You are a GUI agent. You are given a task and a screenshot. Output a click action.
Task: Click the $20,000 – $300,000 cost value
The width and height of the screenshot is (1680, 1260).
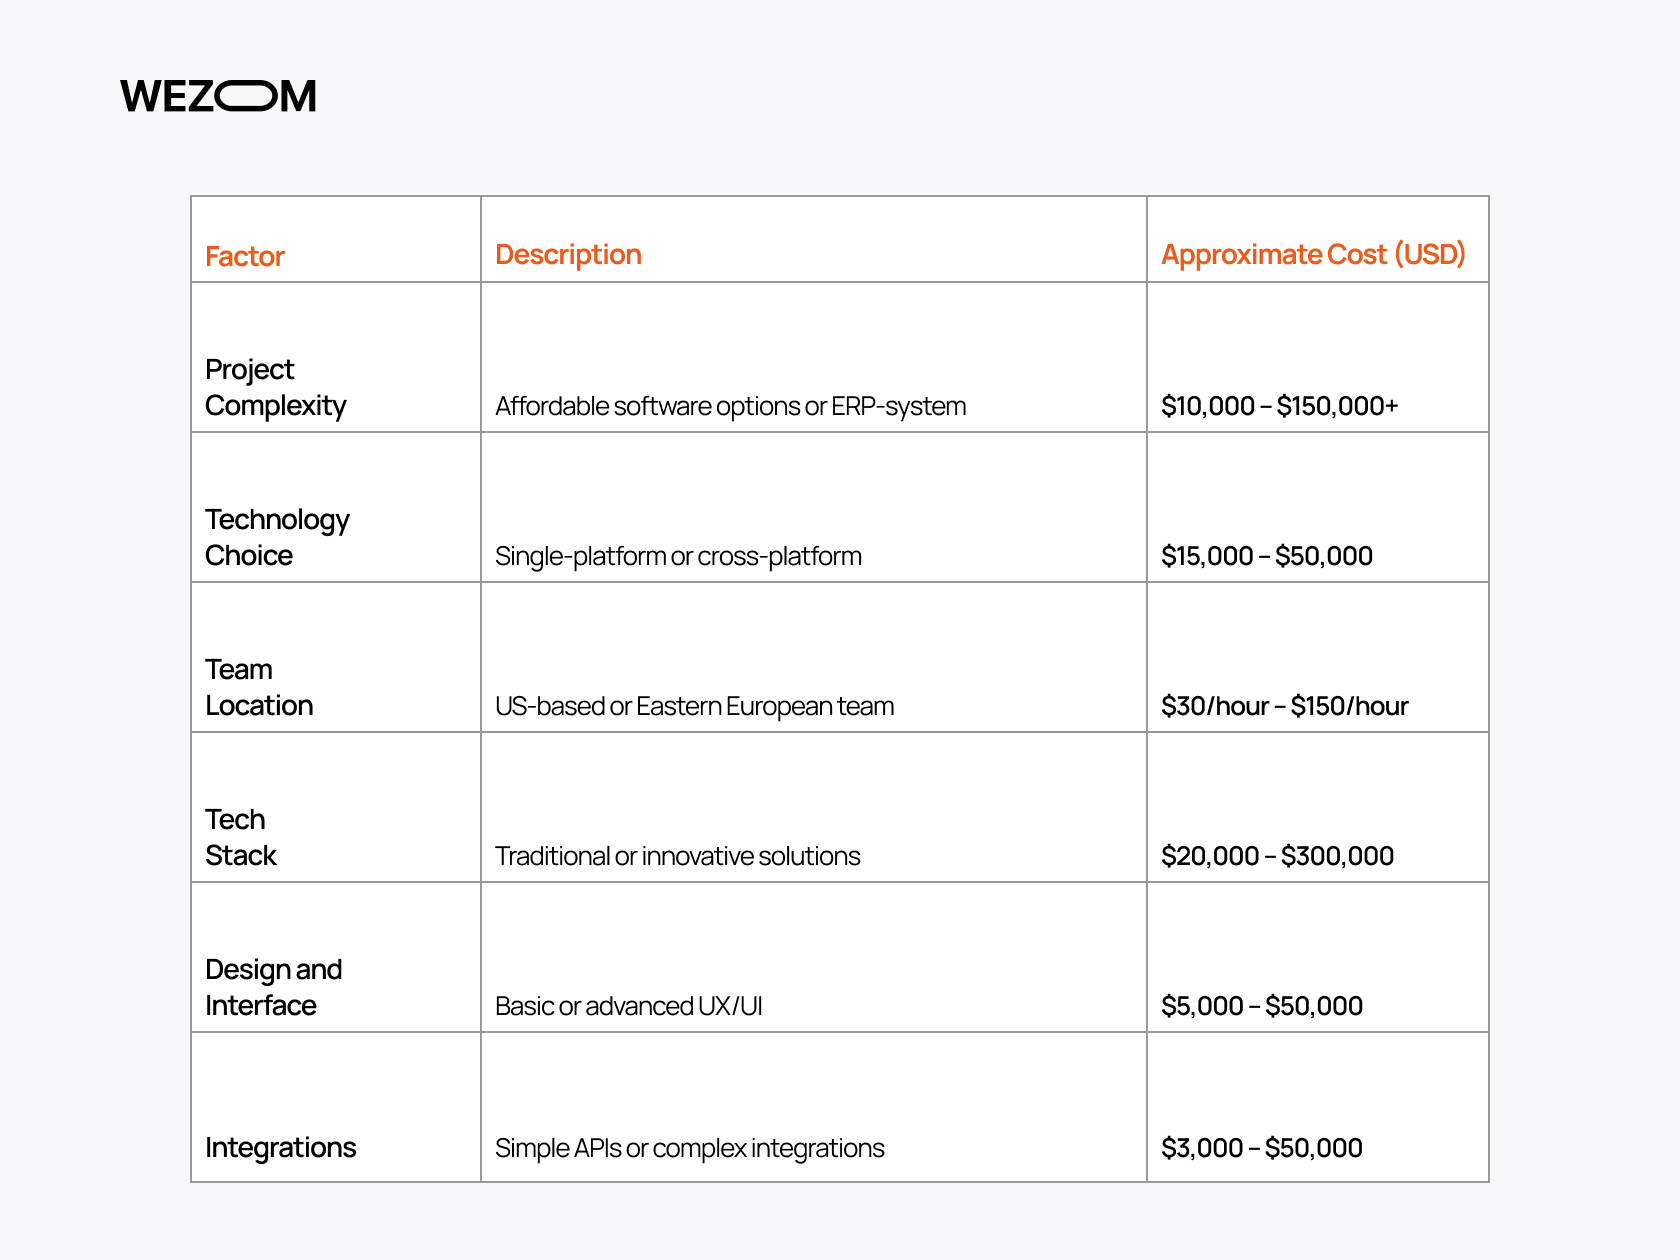tap(1277, 856)
